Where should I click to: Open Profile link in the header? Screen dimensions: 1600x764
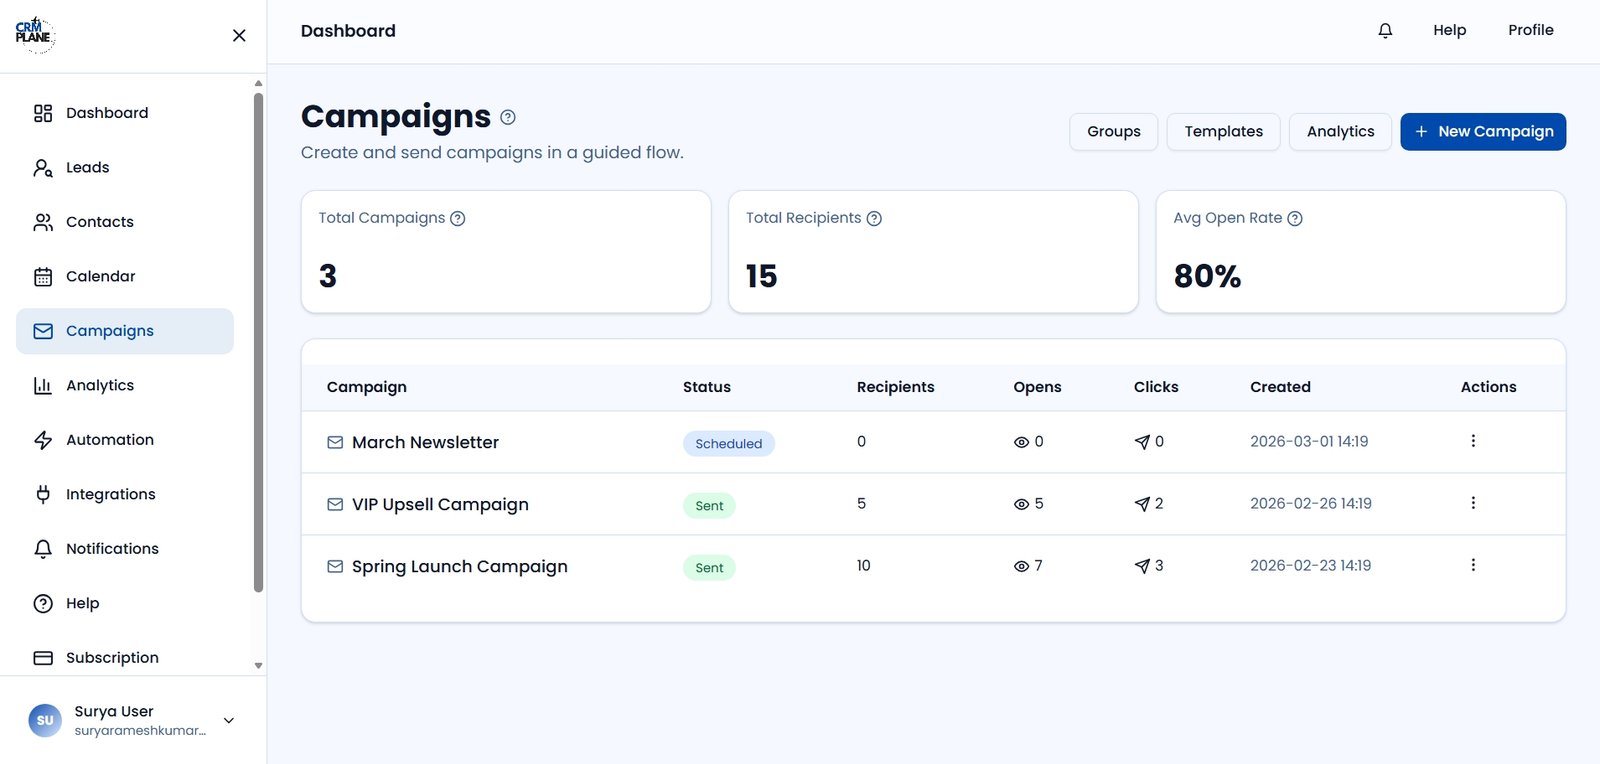point(1530,30)
